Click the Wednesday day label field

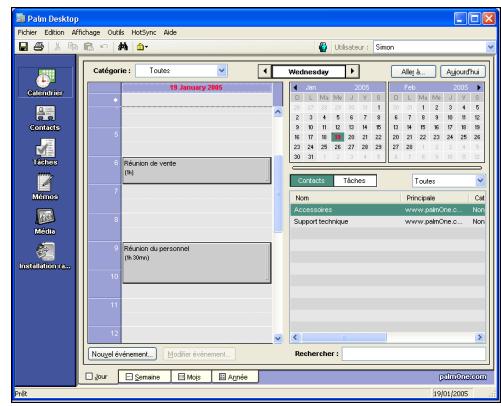pos(309,72)
